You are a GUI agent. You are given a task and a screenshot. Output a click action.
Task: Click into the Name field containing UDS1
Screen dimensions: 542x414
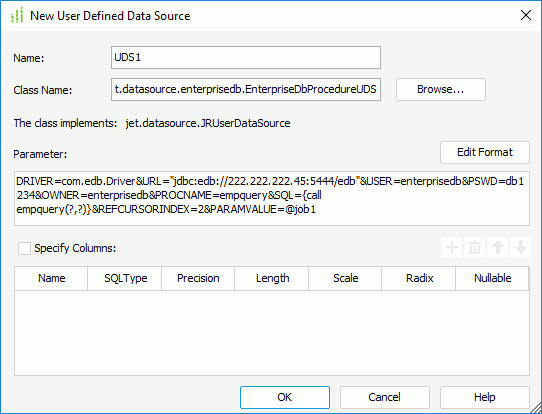coord(246,57)
